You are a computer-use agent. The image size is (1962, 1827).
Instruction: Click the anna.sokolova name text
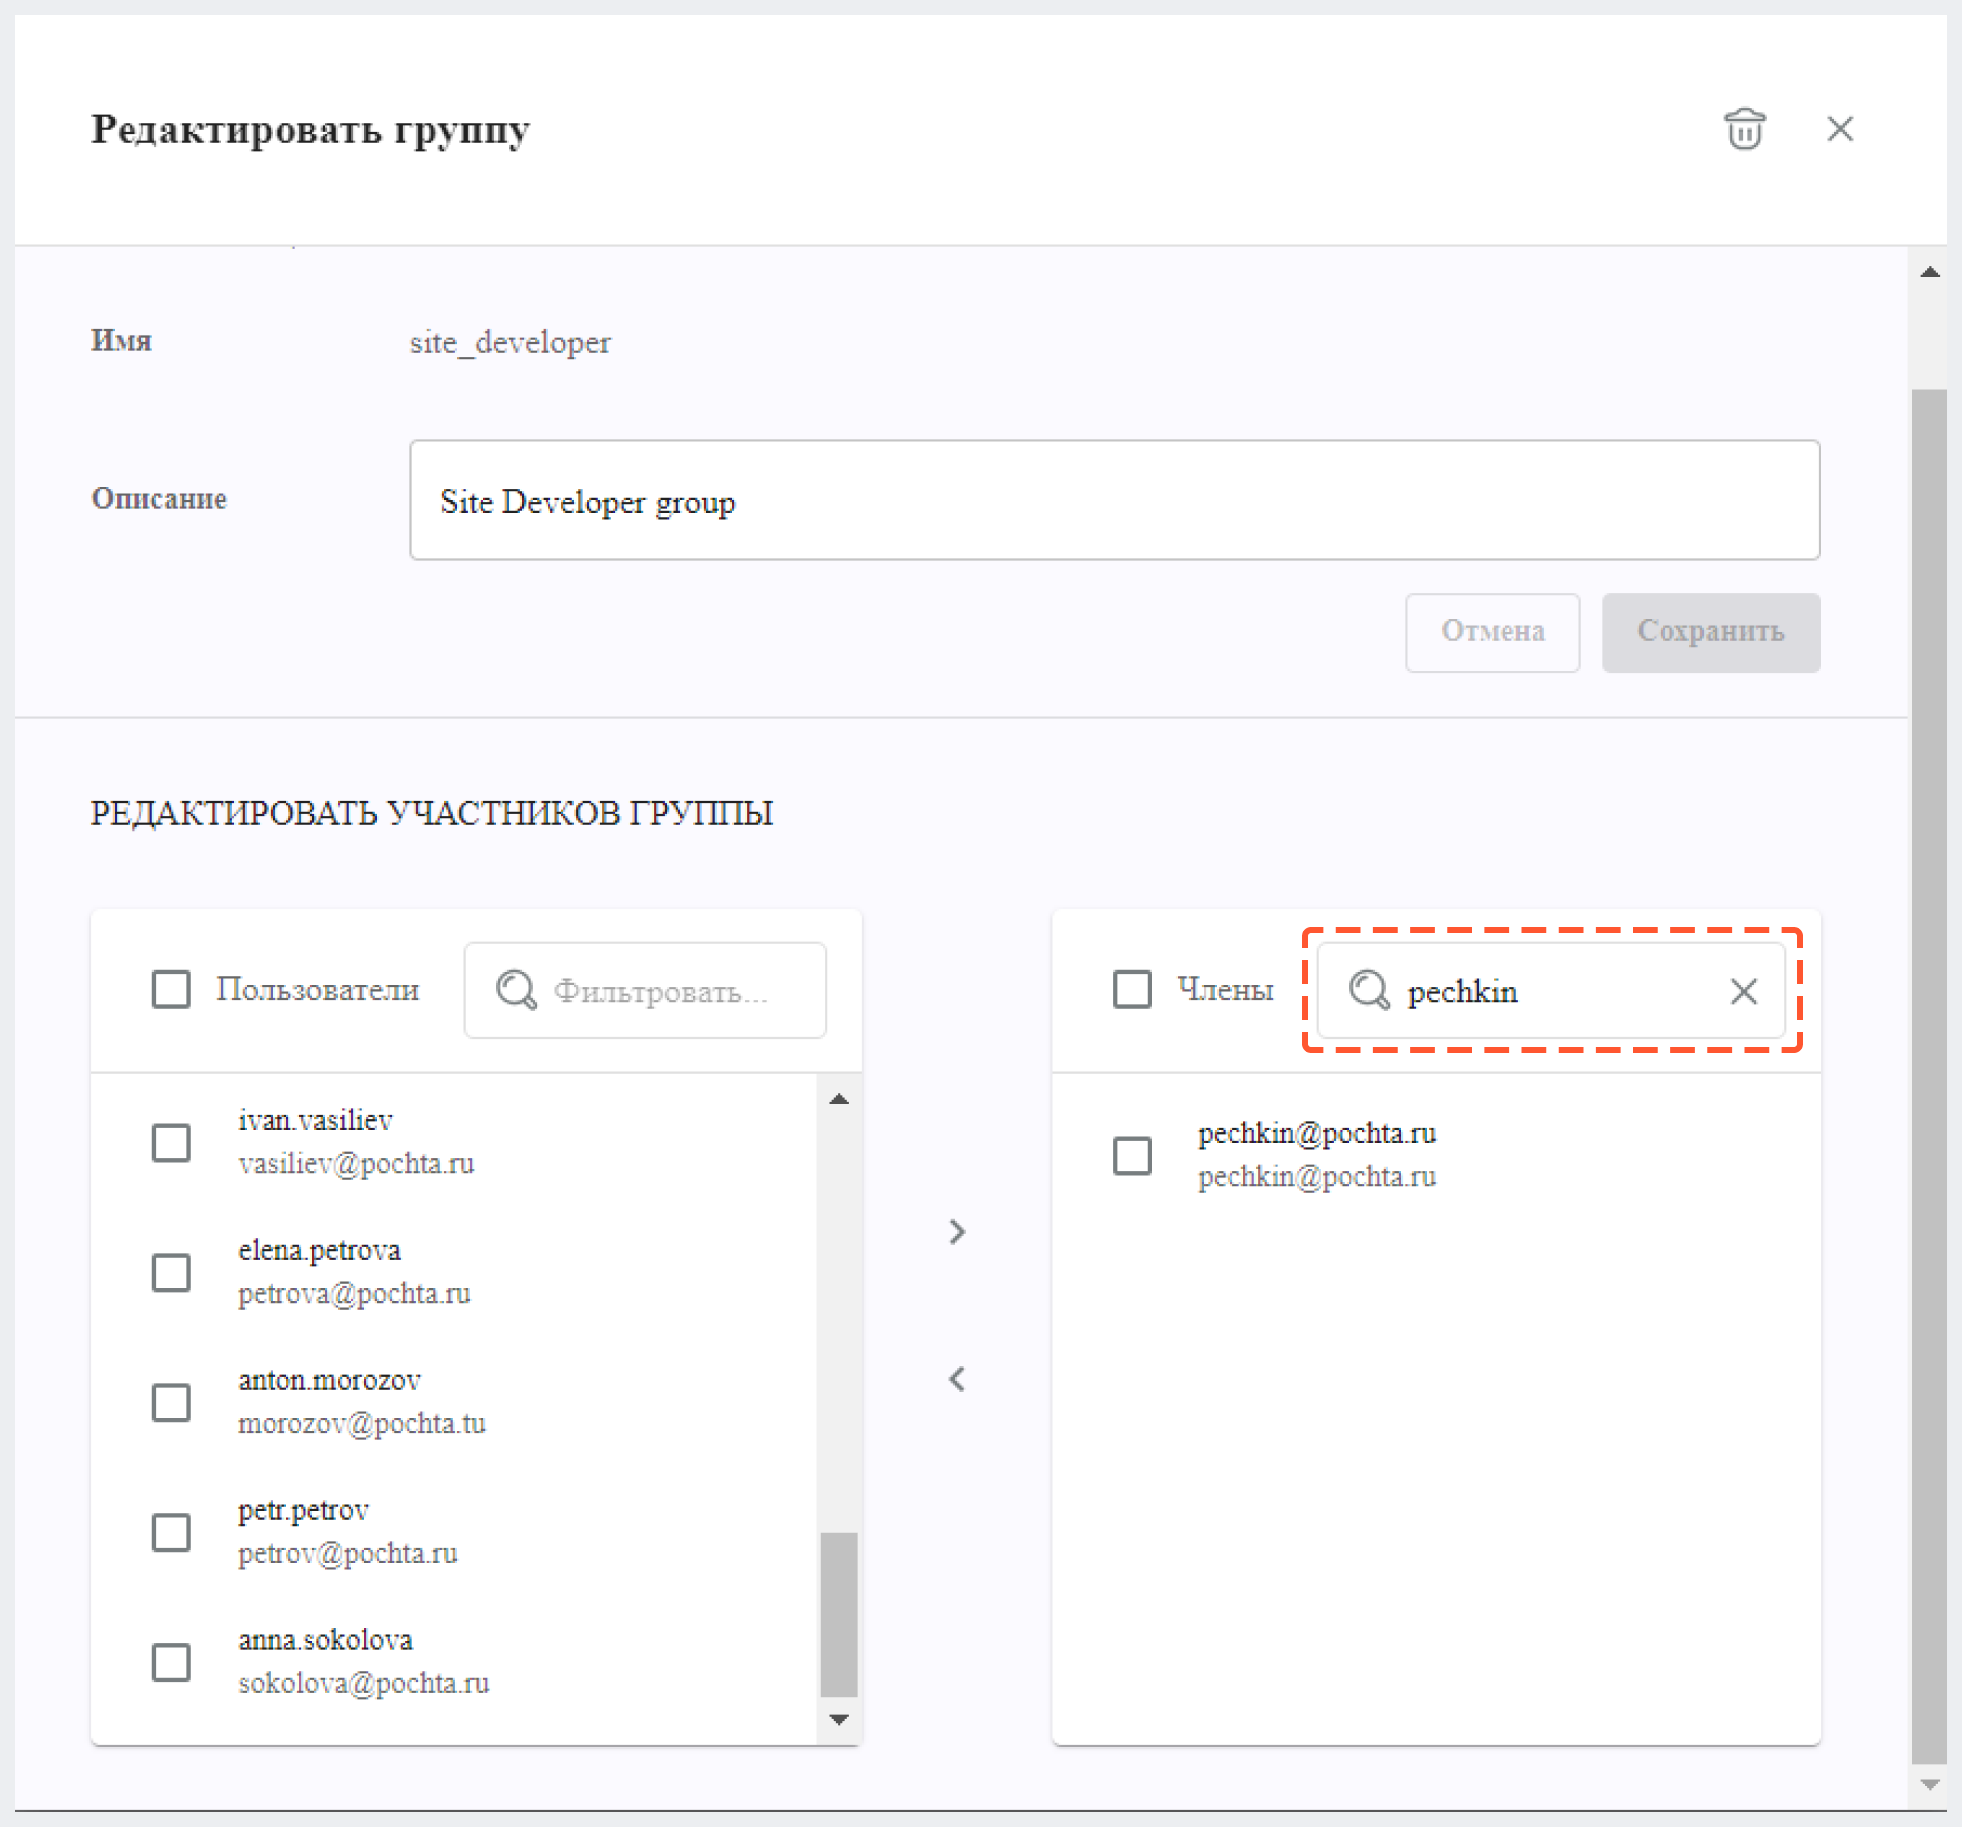pos(325,1640)
